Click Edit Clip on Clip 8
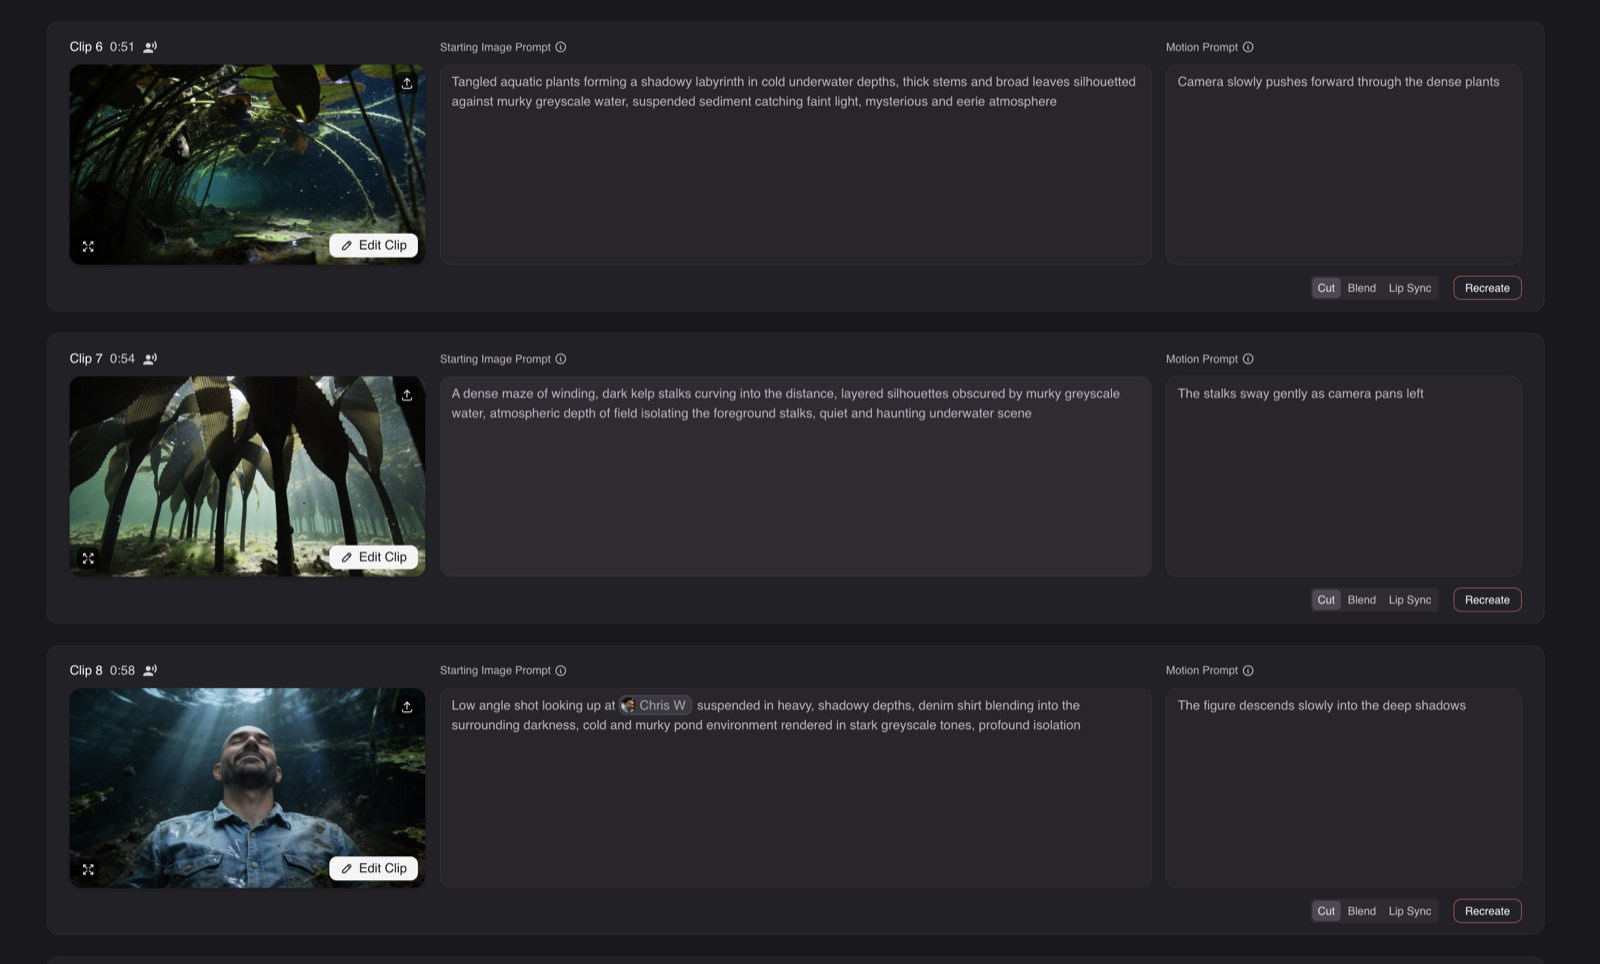The height and width of the screenshot is (964, 1600). point(374,868)
